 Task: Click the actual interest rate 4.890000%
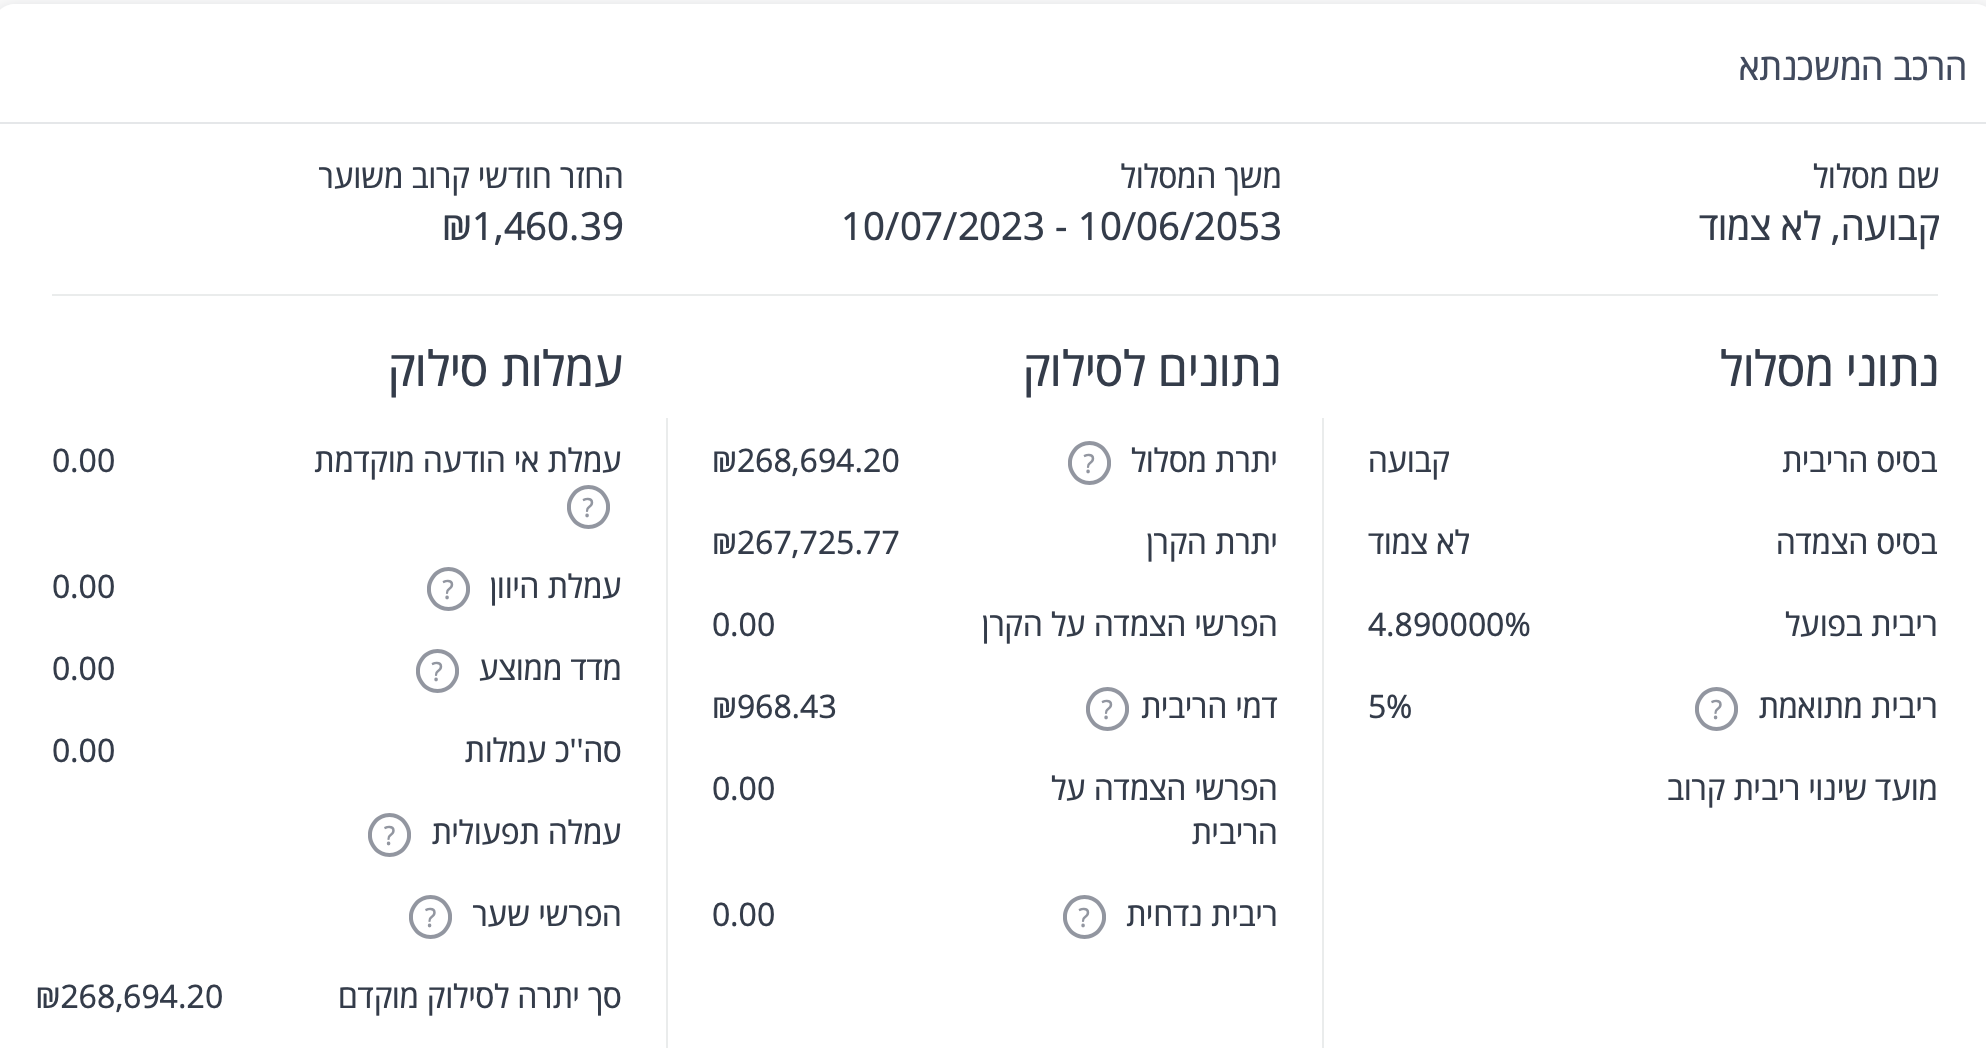click(x=1448, y=625)
